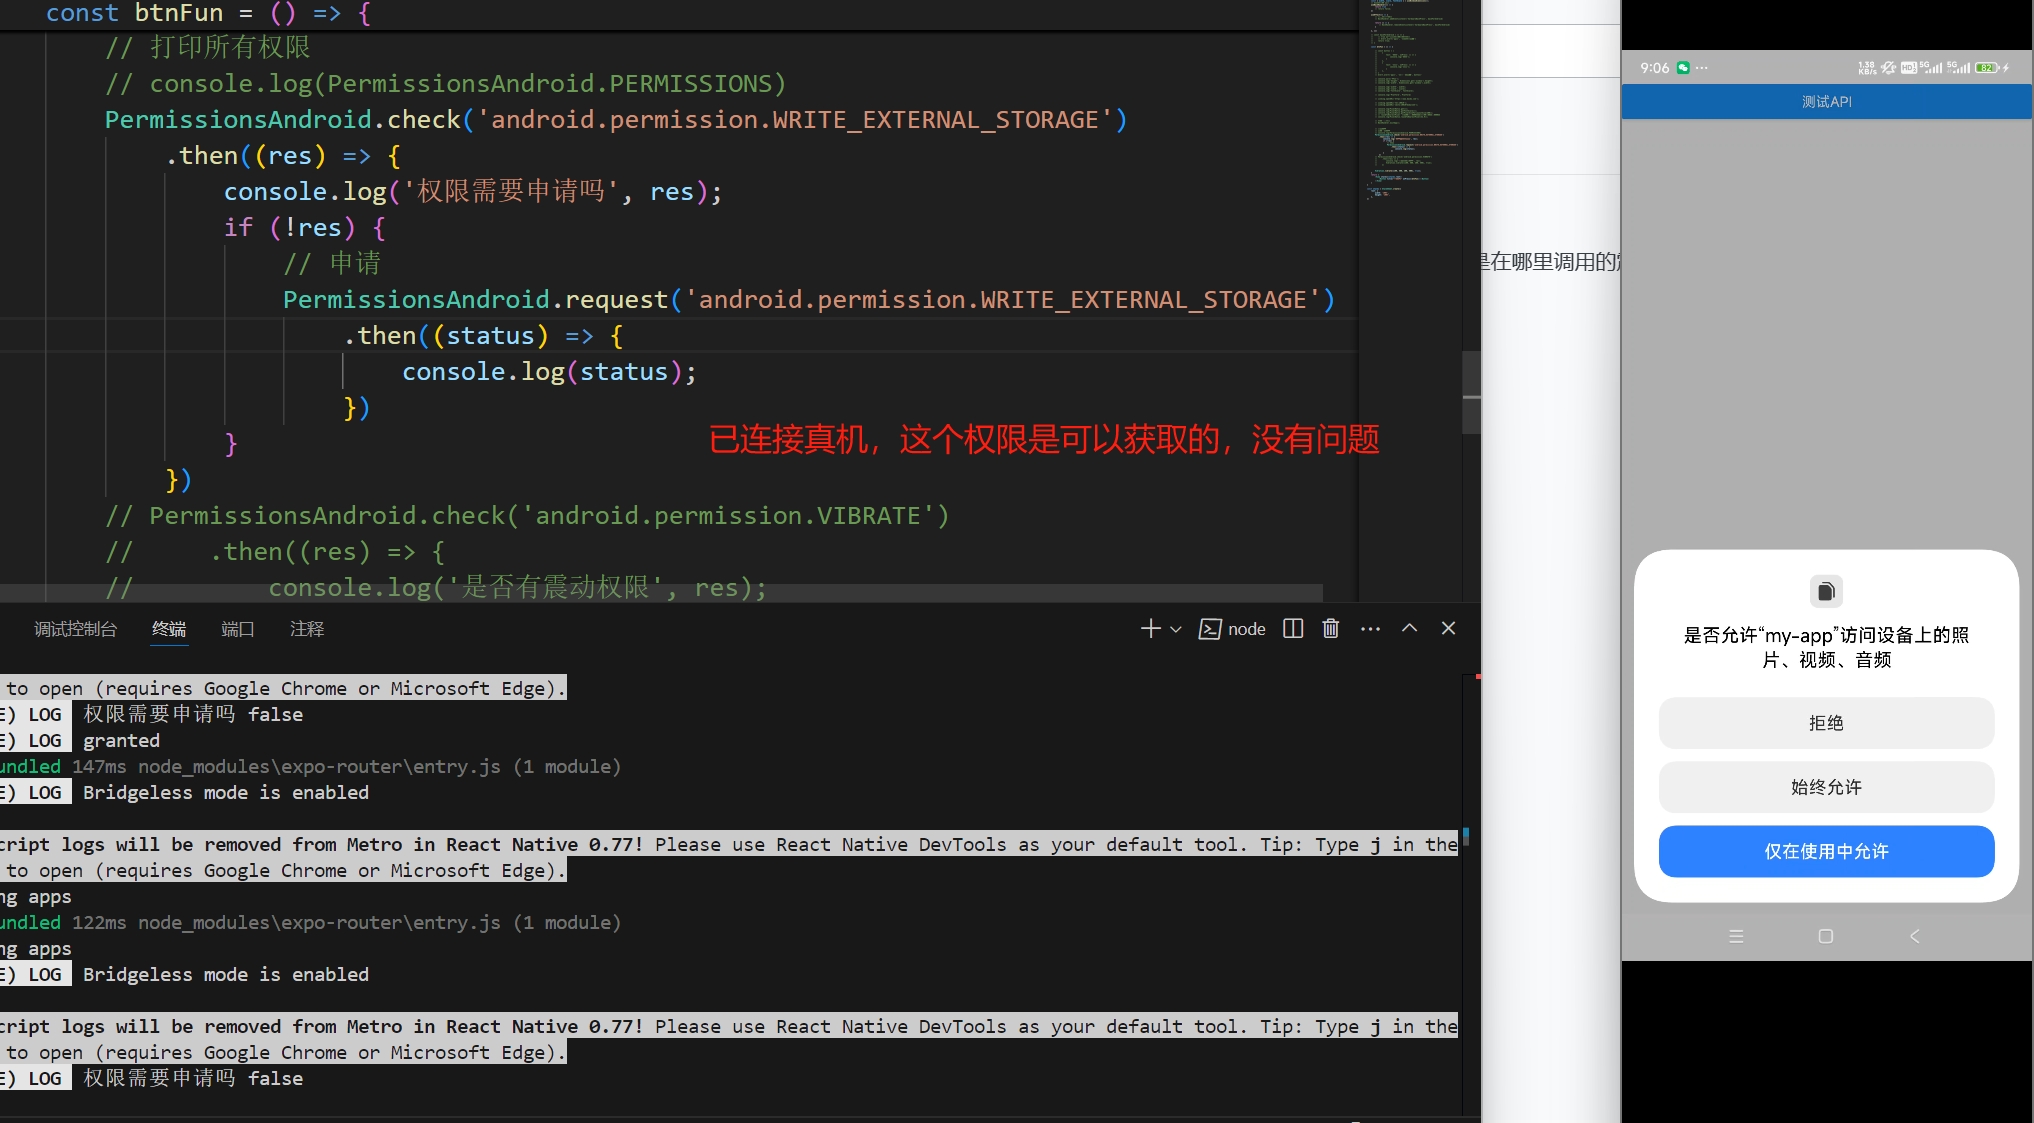Maximize the panel with the up chevron

coord(1409,628)
